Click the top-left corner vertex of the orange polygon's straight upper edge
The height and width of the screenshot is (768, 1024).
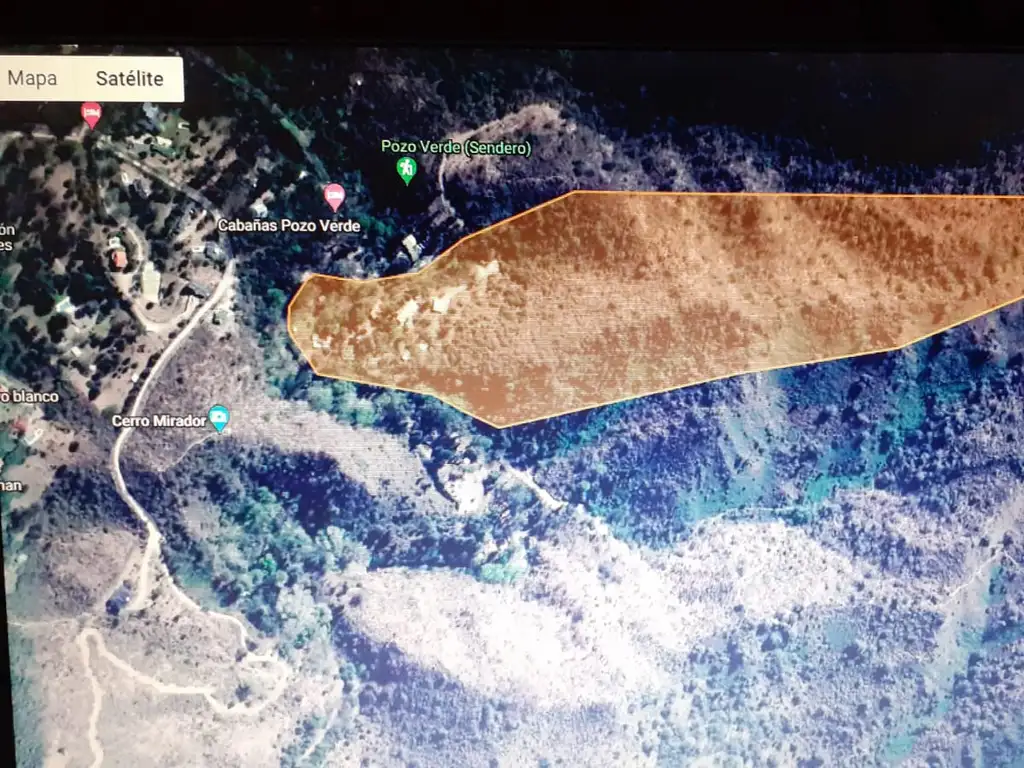point(577,191)
